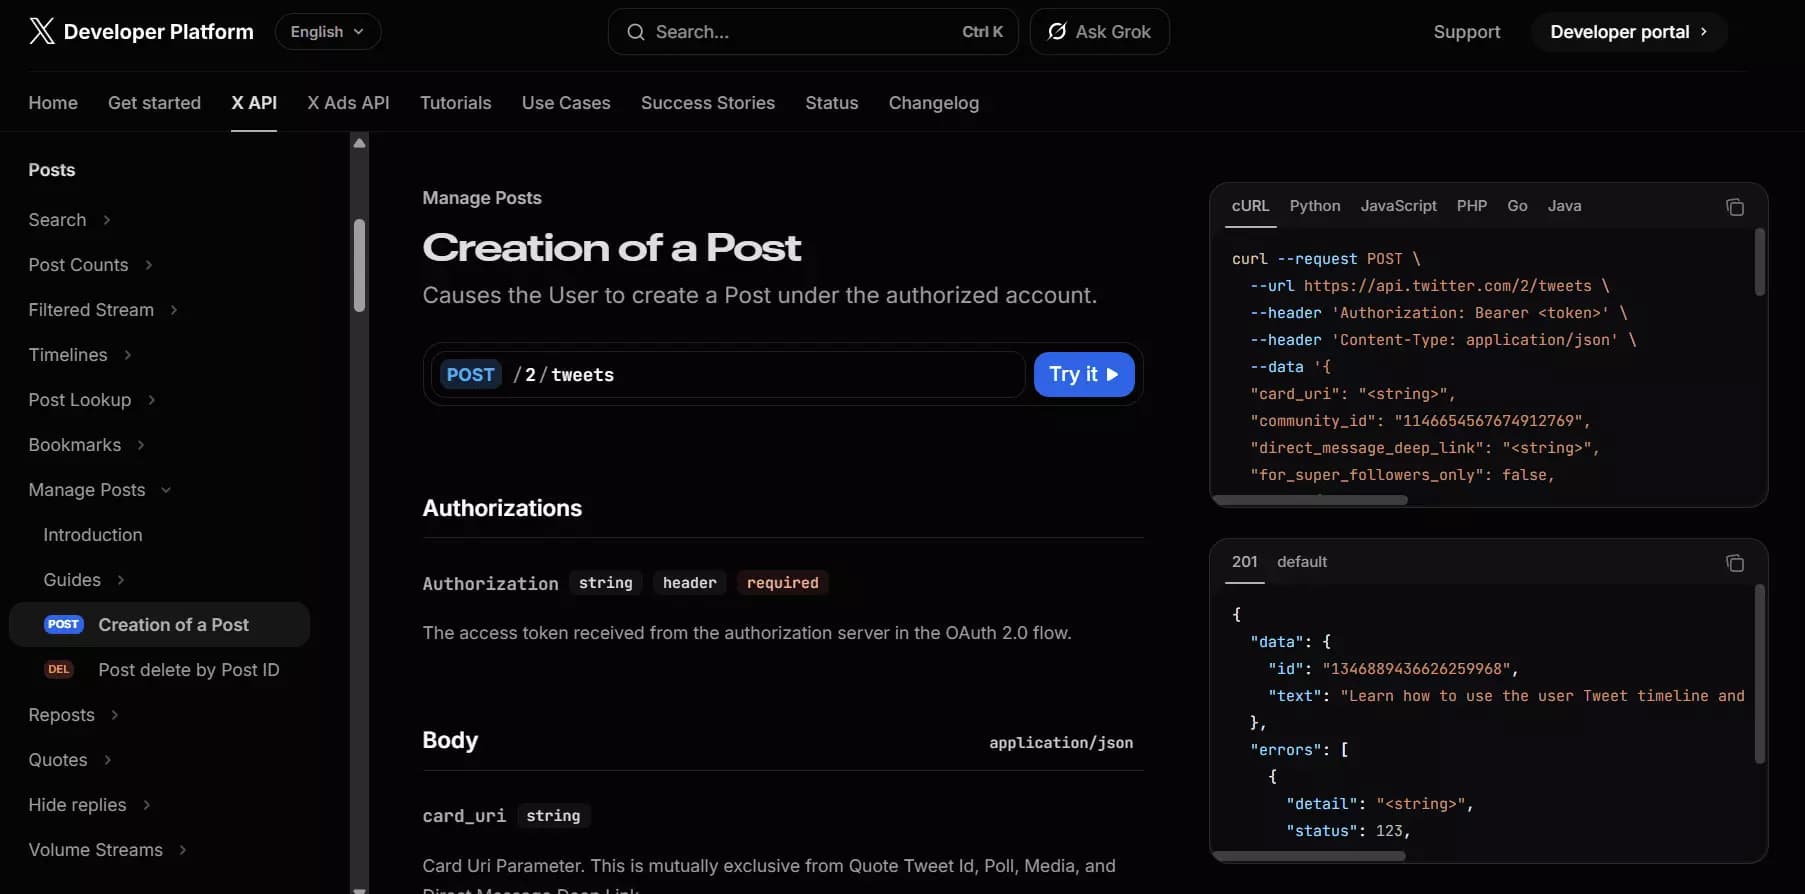The image size is (1805, 894).
Task: Click the Search input field
Action: (x=813, y=32)
